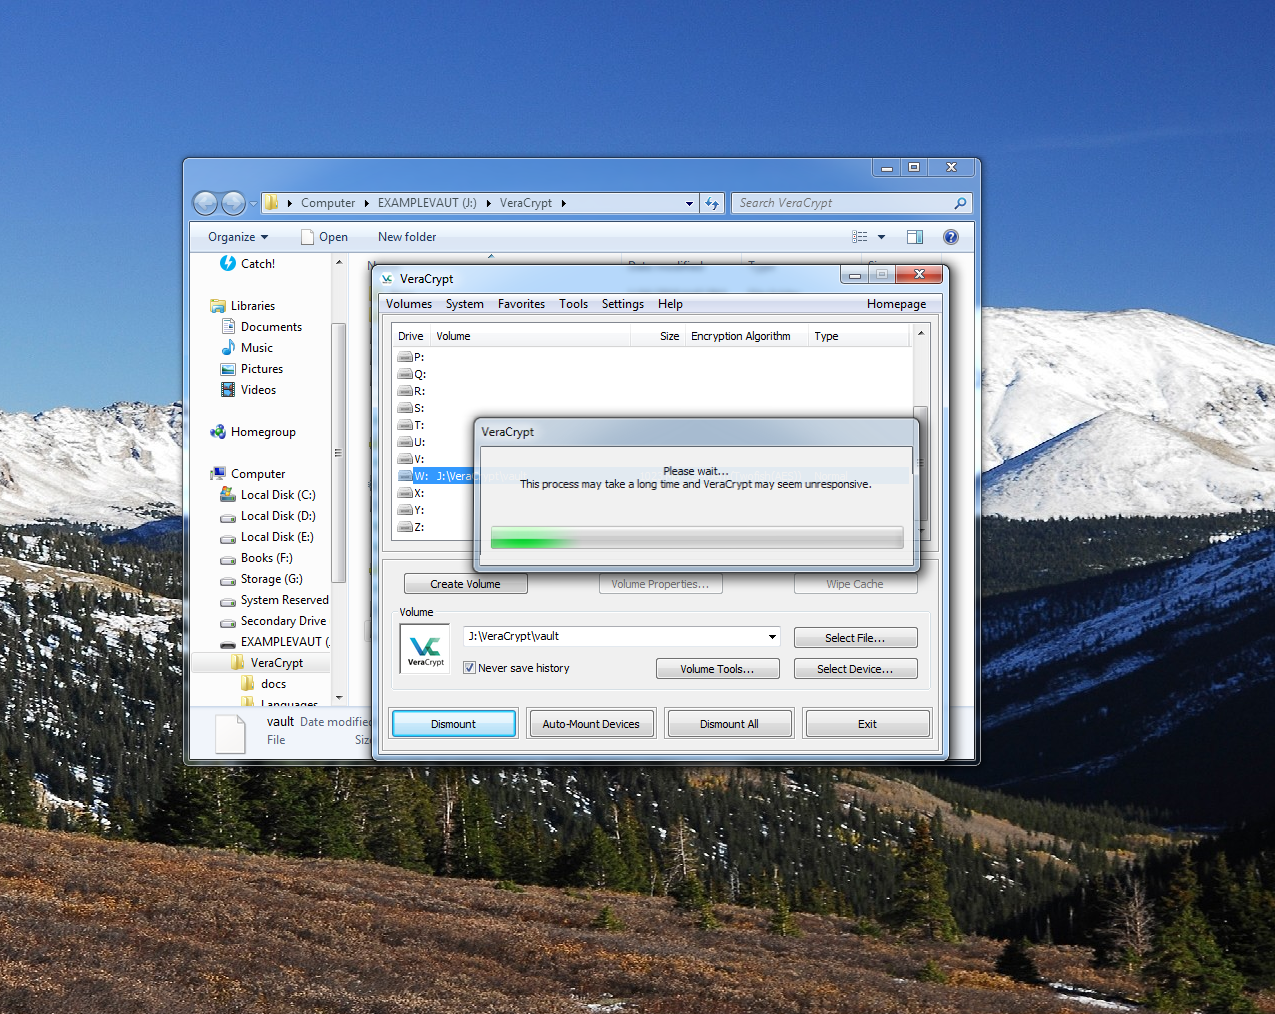This screenshot has width=1275, height=1014.
Task: Open the Volumes menu in VeraCrypt
Action: pos(409,304)
